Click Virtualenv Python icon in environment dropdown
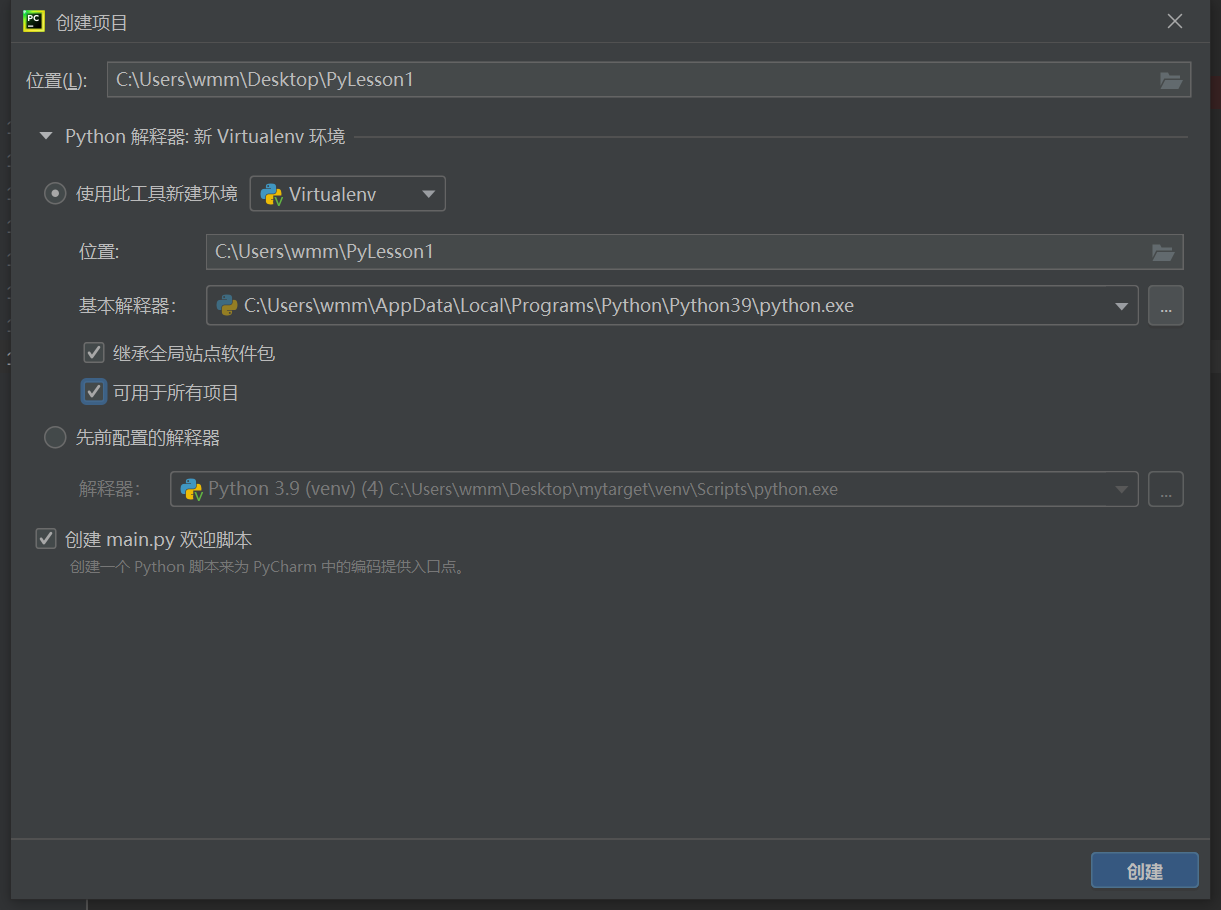Viewport: 1221px width, 910px height. click(x=271, y=194)
